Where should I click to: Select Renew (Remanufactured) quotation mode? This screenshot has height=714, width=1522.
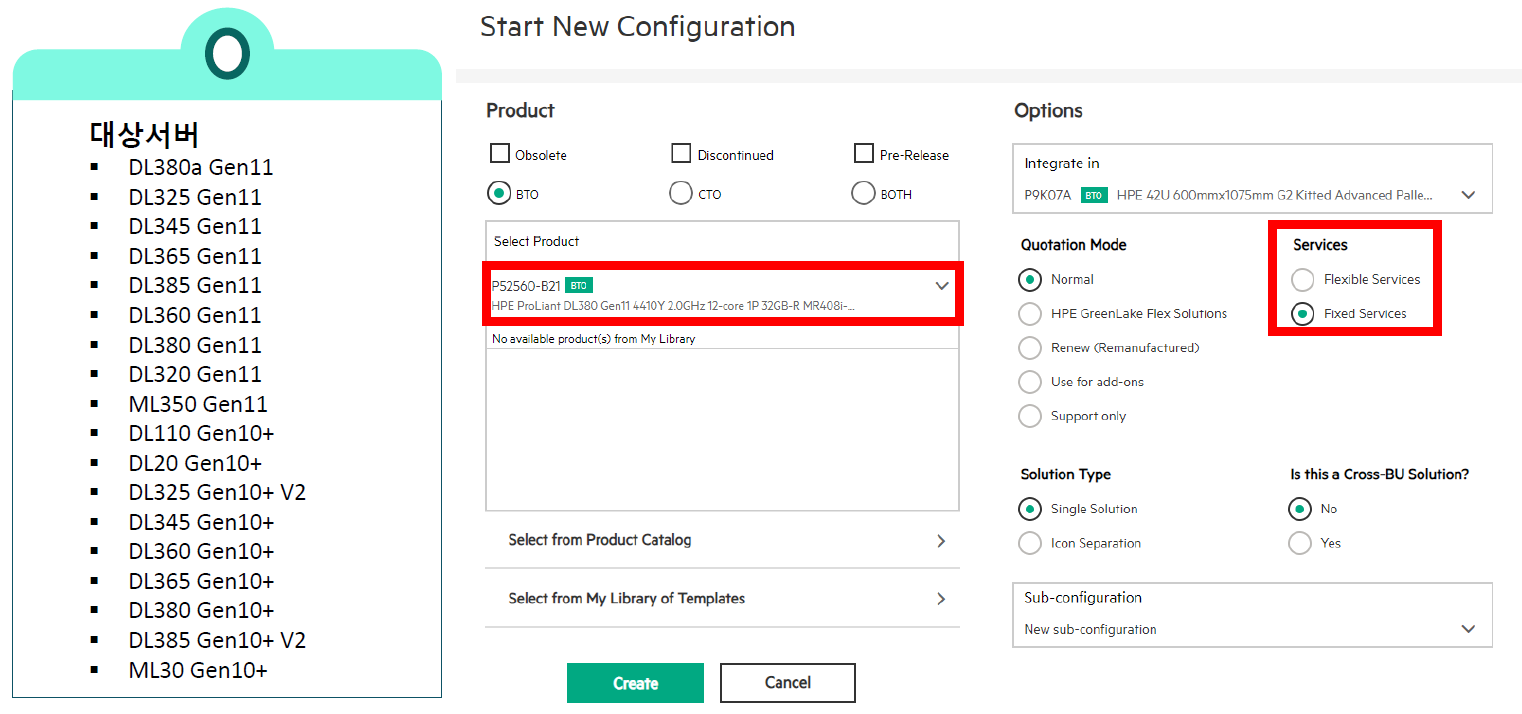[x=1030, y=348]
